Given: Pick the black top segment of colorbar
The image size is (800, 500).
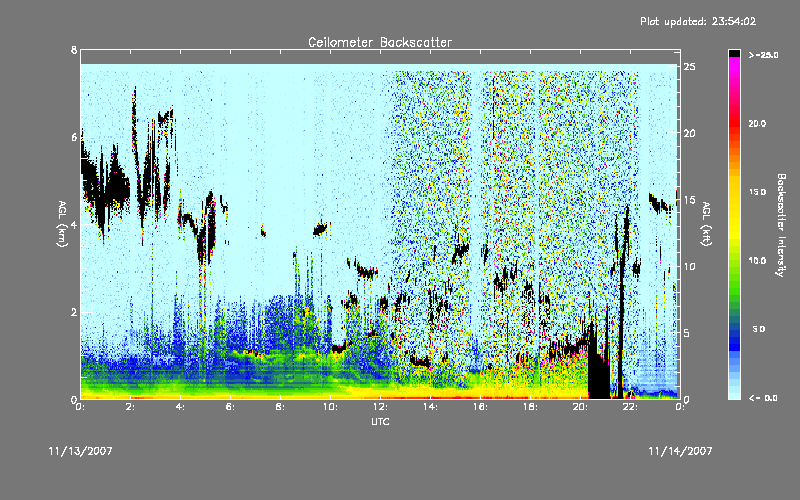Looking at the screenshot, I should pos(734,53).
